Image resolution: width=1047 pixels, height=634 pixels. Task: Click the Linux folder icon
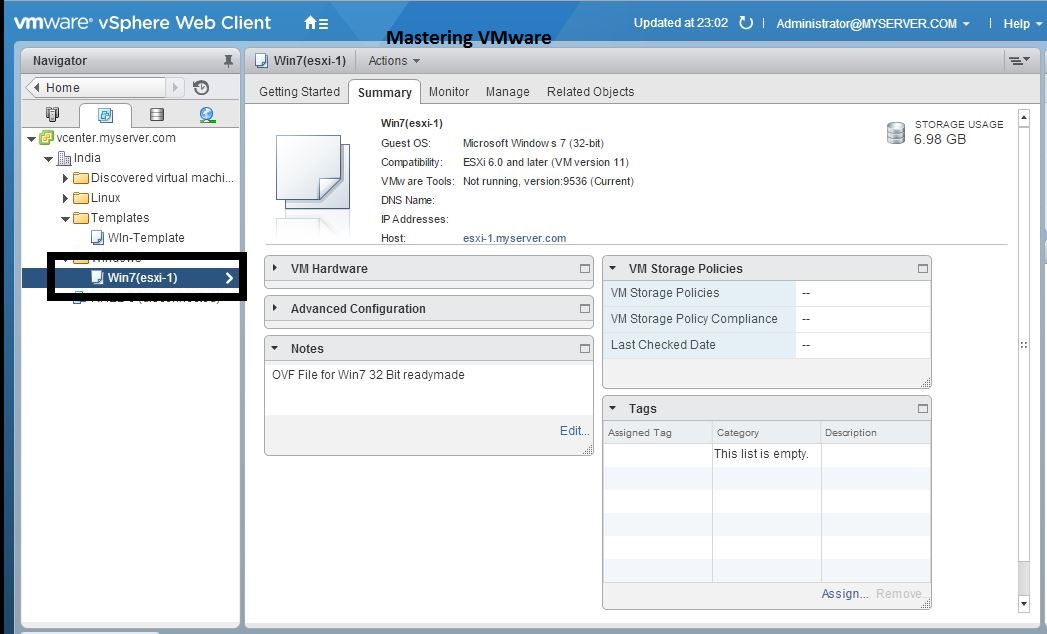81,198
